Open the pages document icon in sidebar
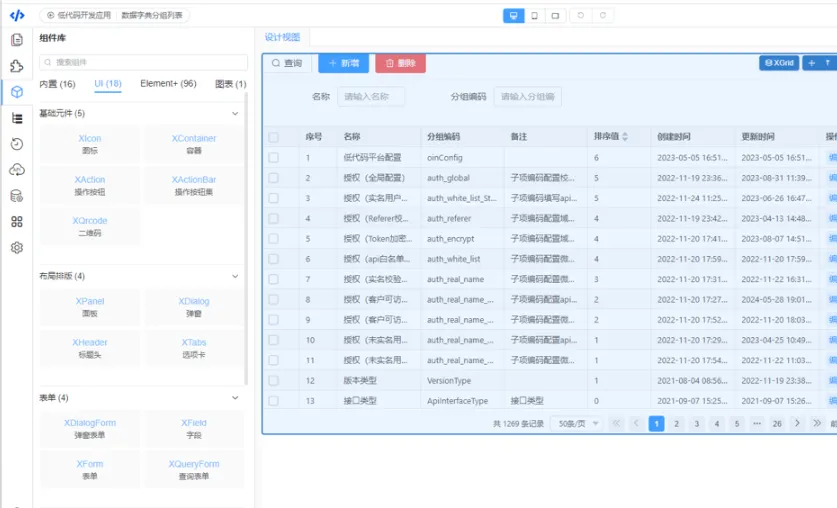The height and width of the screenshot is (508, 837). click(17, 40)
